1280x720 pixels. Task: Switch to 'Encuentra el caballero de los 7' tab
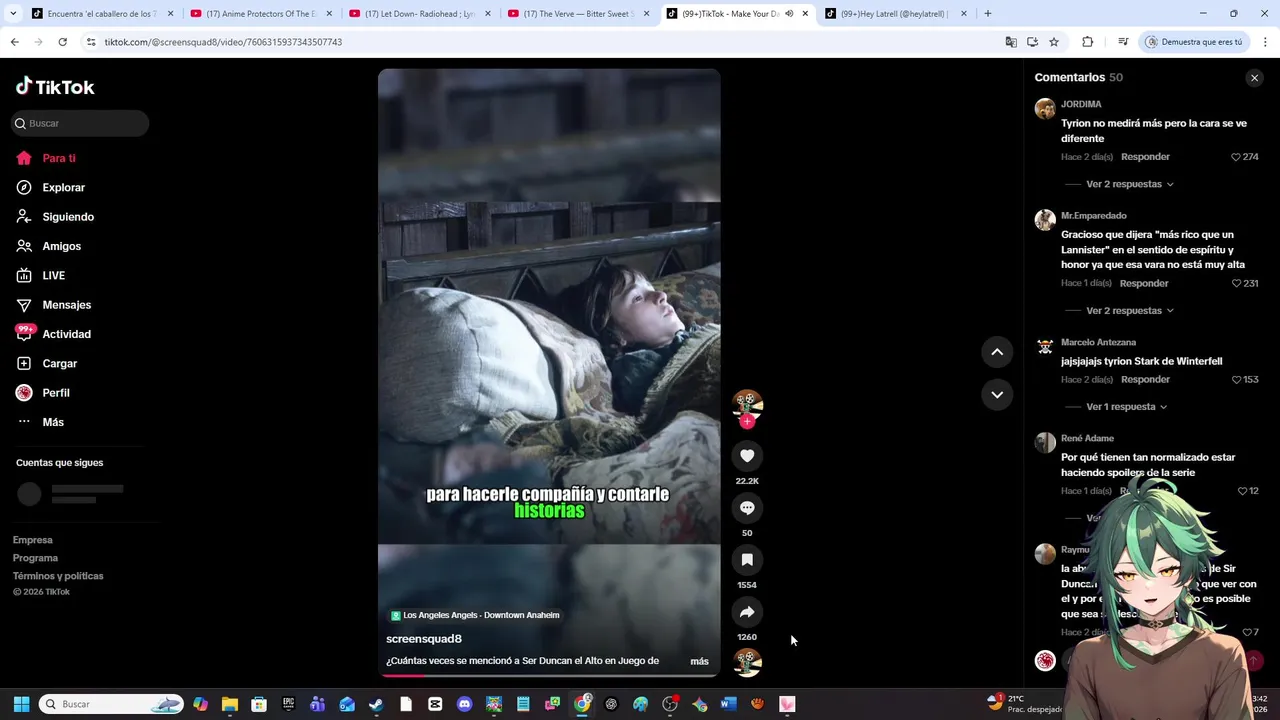(102, 14)
